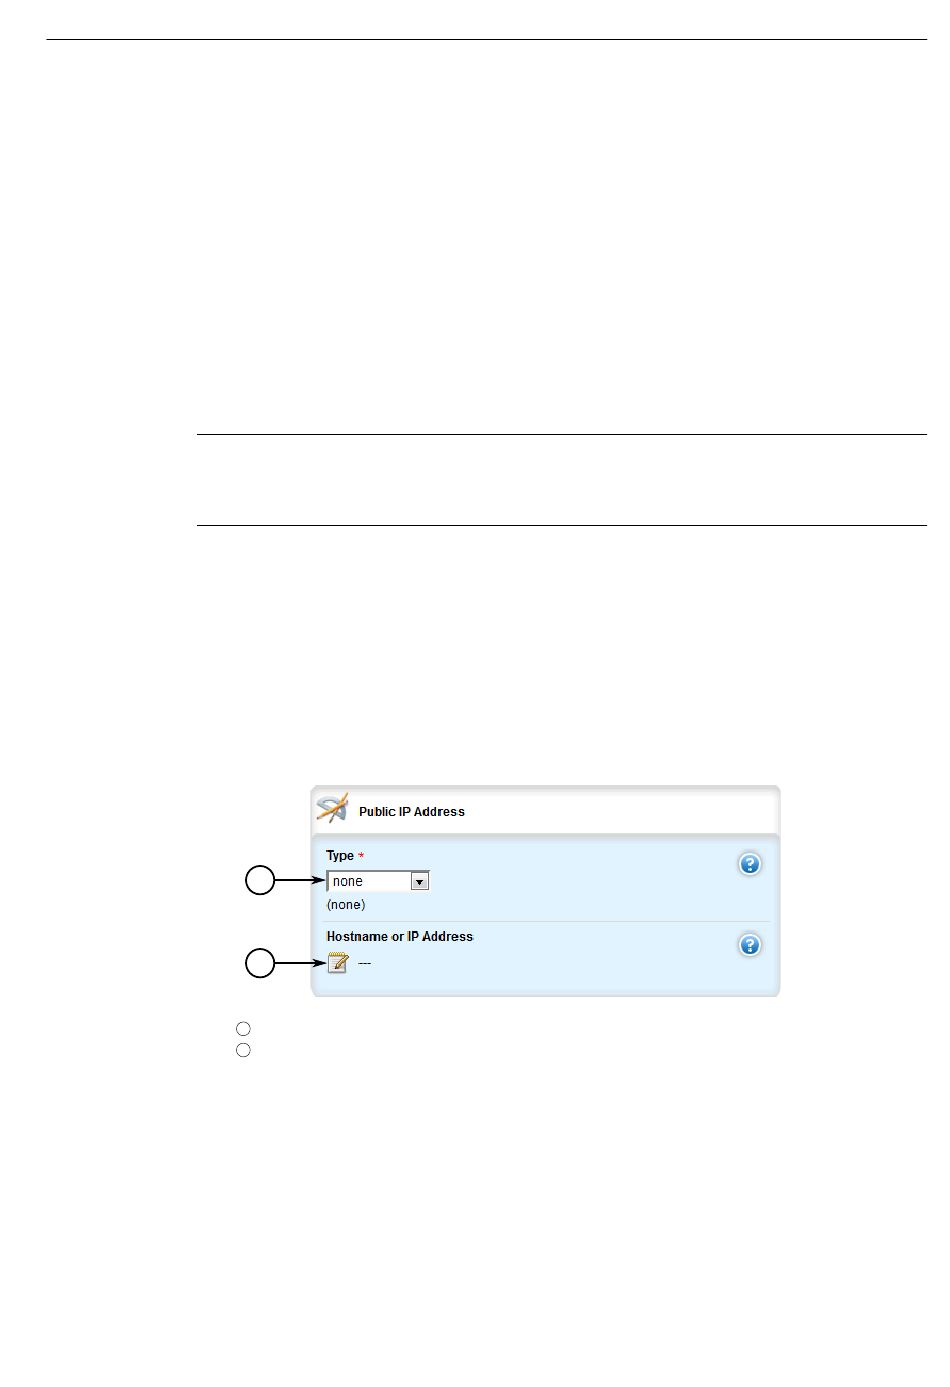Screen dimensions: 950x1387
Task: Click callout circle pointing to edit icon
Action: (x=260, y=963)
